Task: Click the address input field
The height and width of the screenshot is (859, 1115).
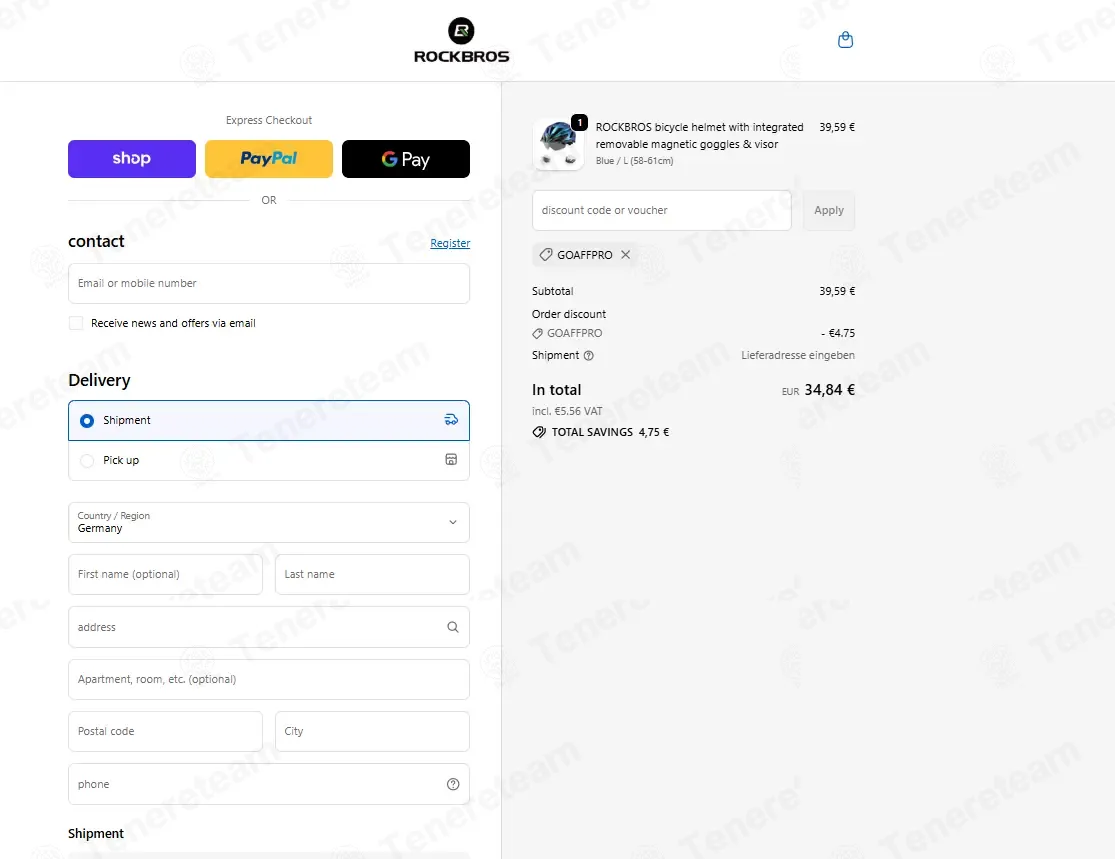Action: coord(269,627)
